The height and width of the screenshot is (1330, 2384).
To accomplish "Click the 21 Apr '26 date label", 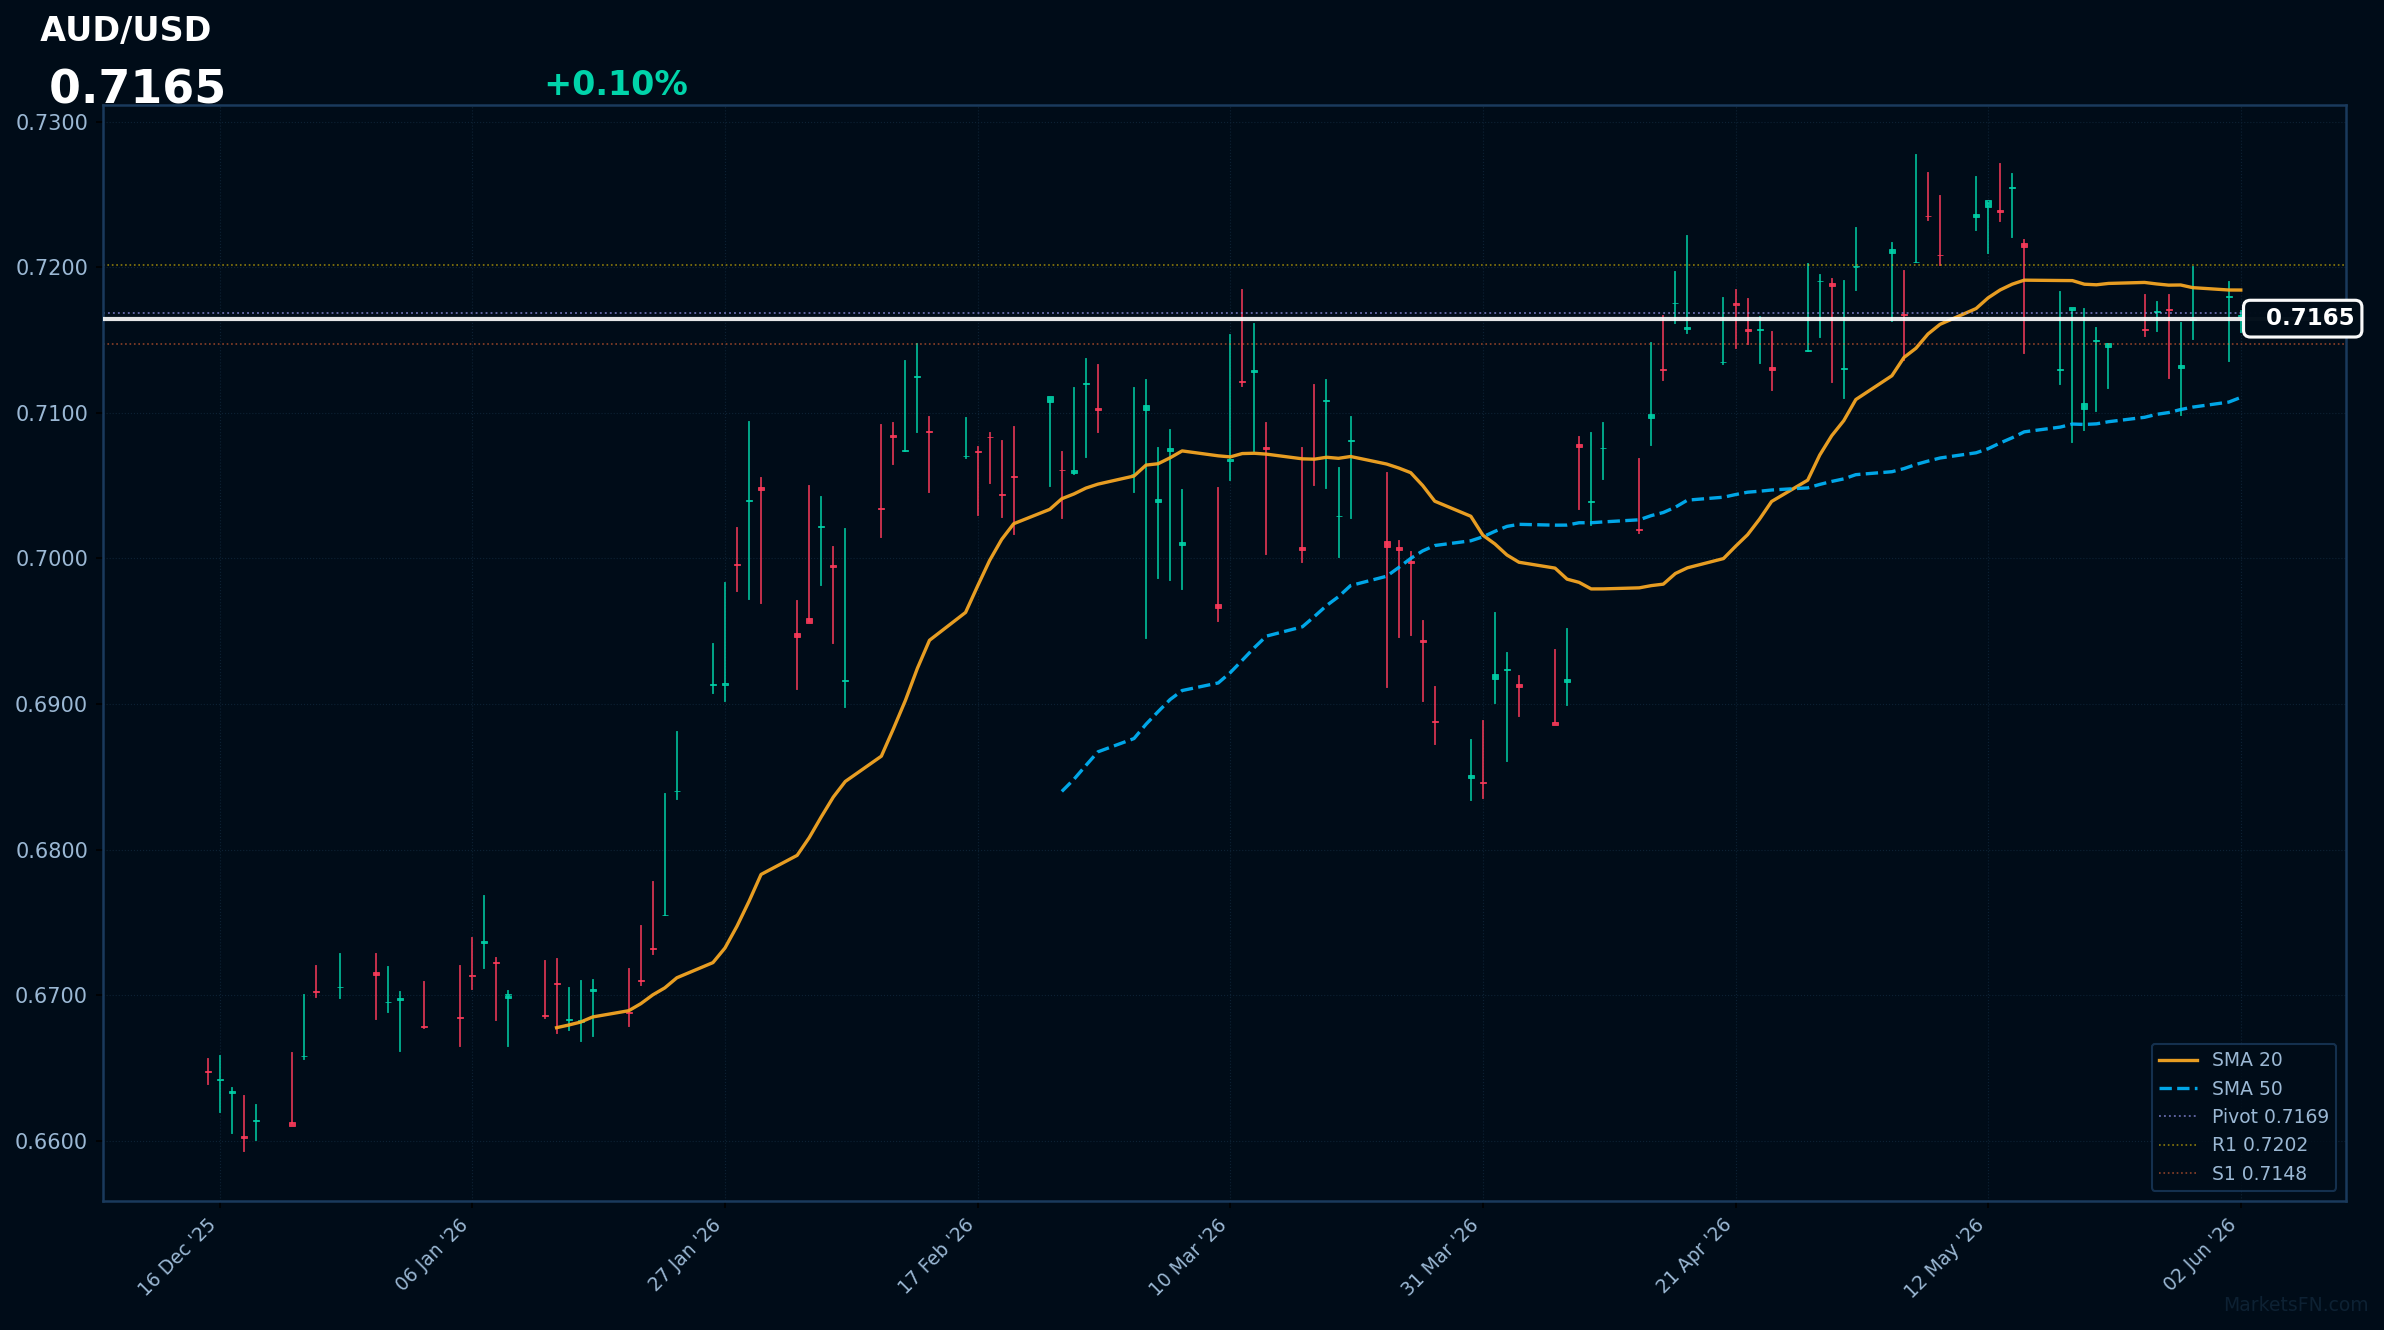I will coord(1694,1256).
